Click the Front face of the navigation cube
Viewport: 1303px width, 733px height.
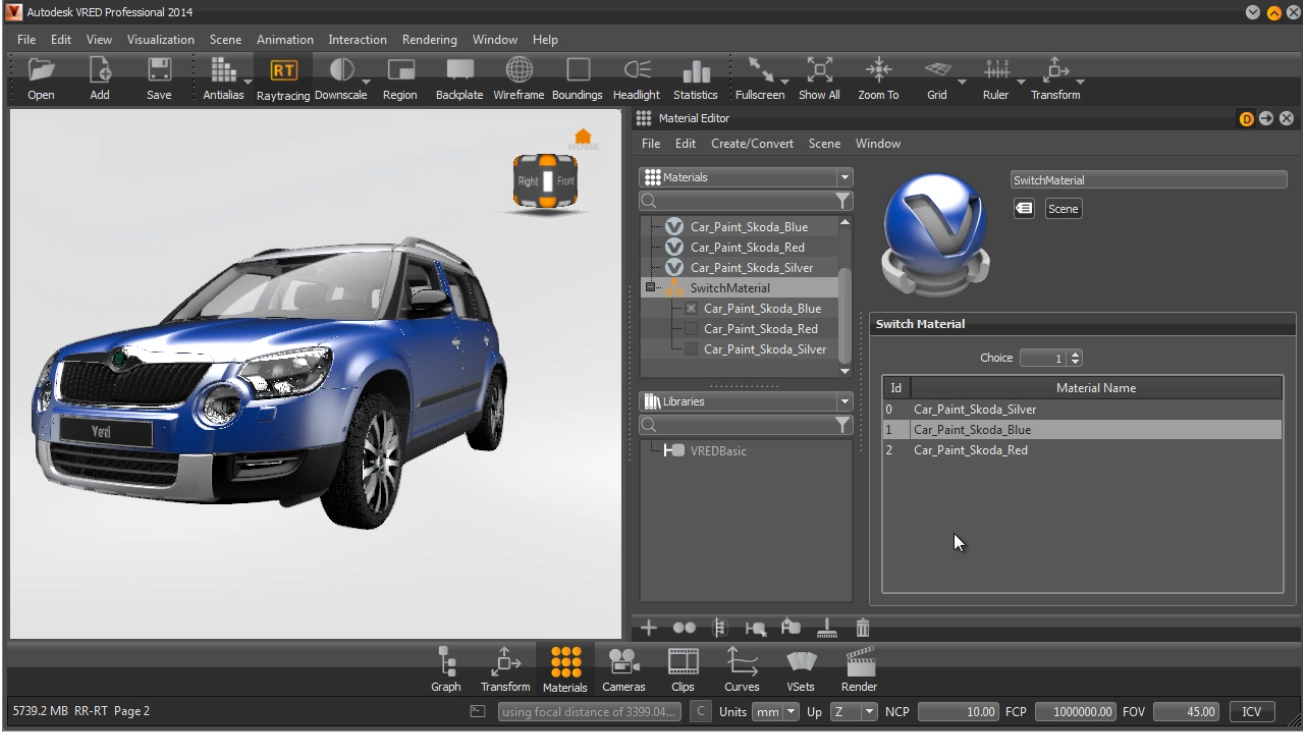tap(566, 182)
